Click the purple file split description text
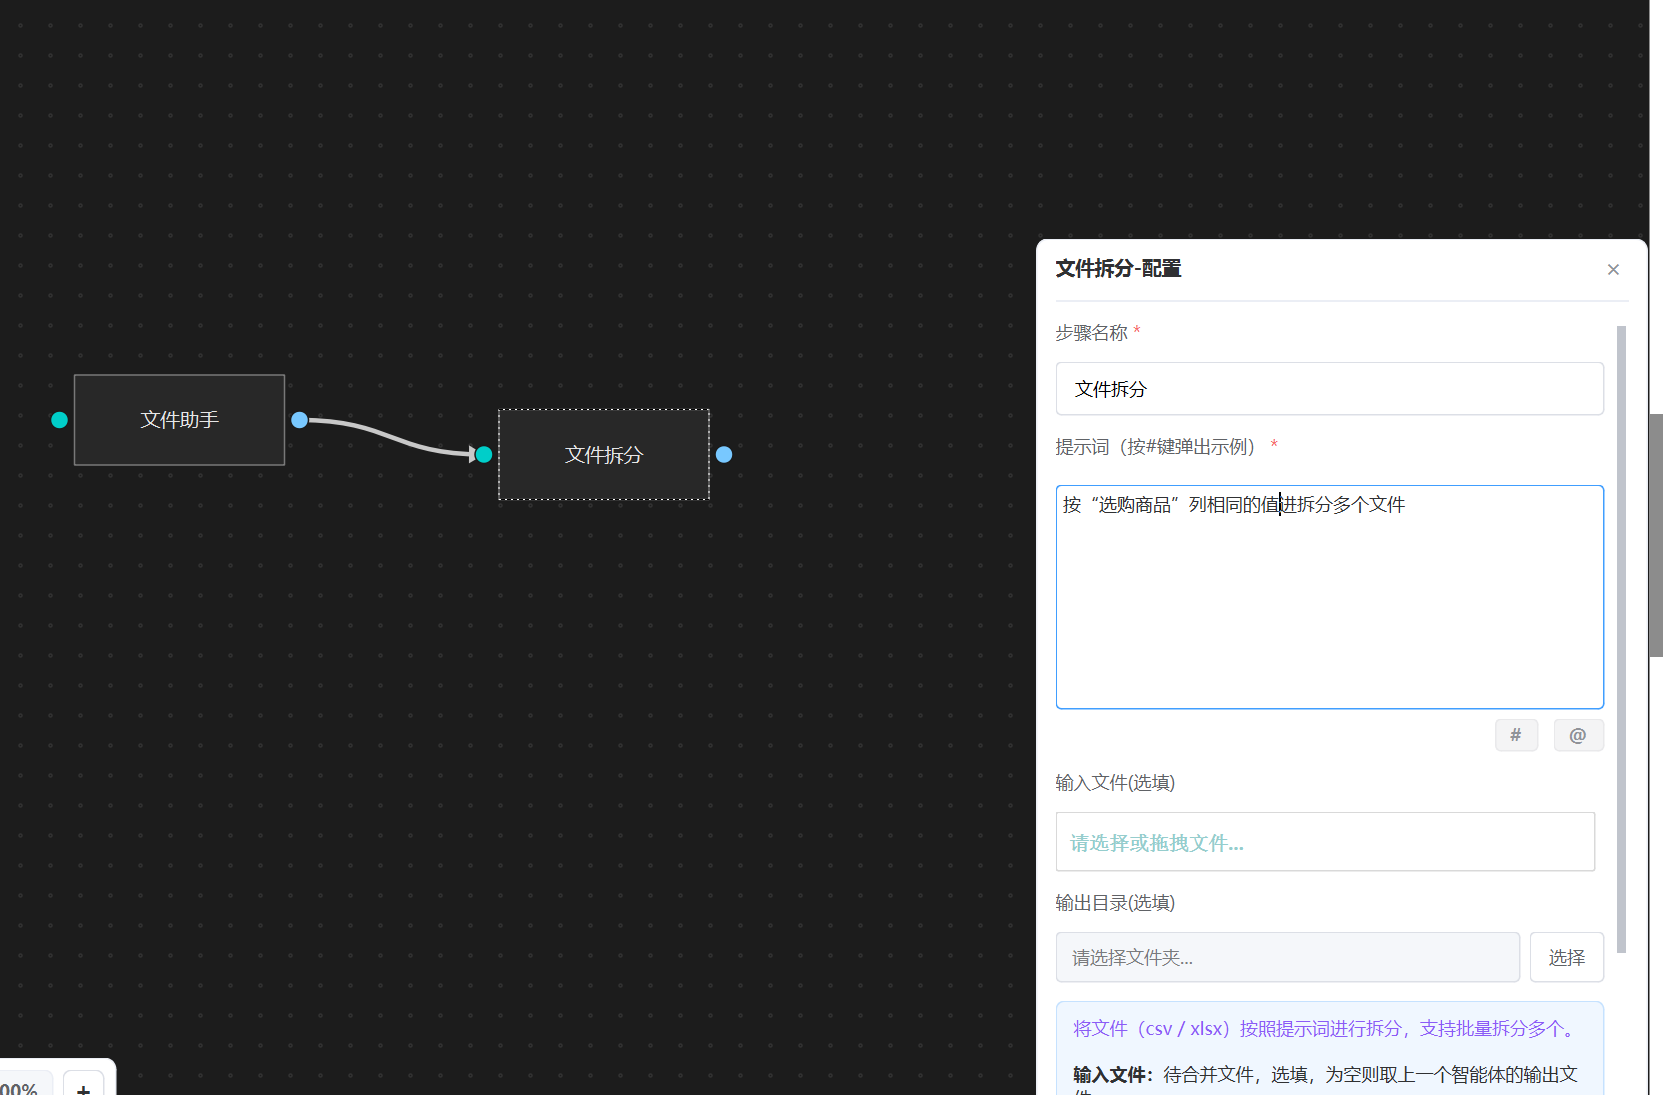The width and height of the screenshot is (1663, 1095). click(x=1324, y=1029)
